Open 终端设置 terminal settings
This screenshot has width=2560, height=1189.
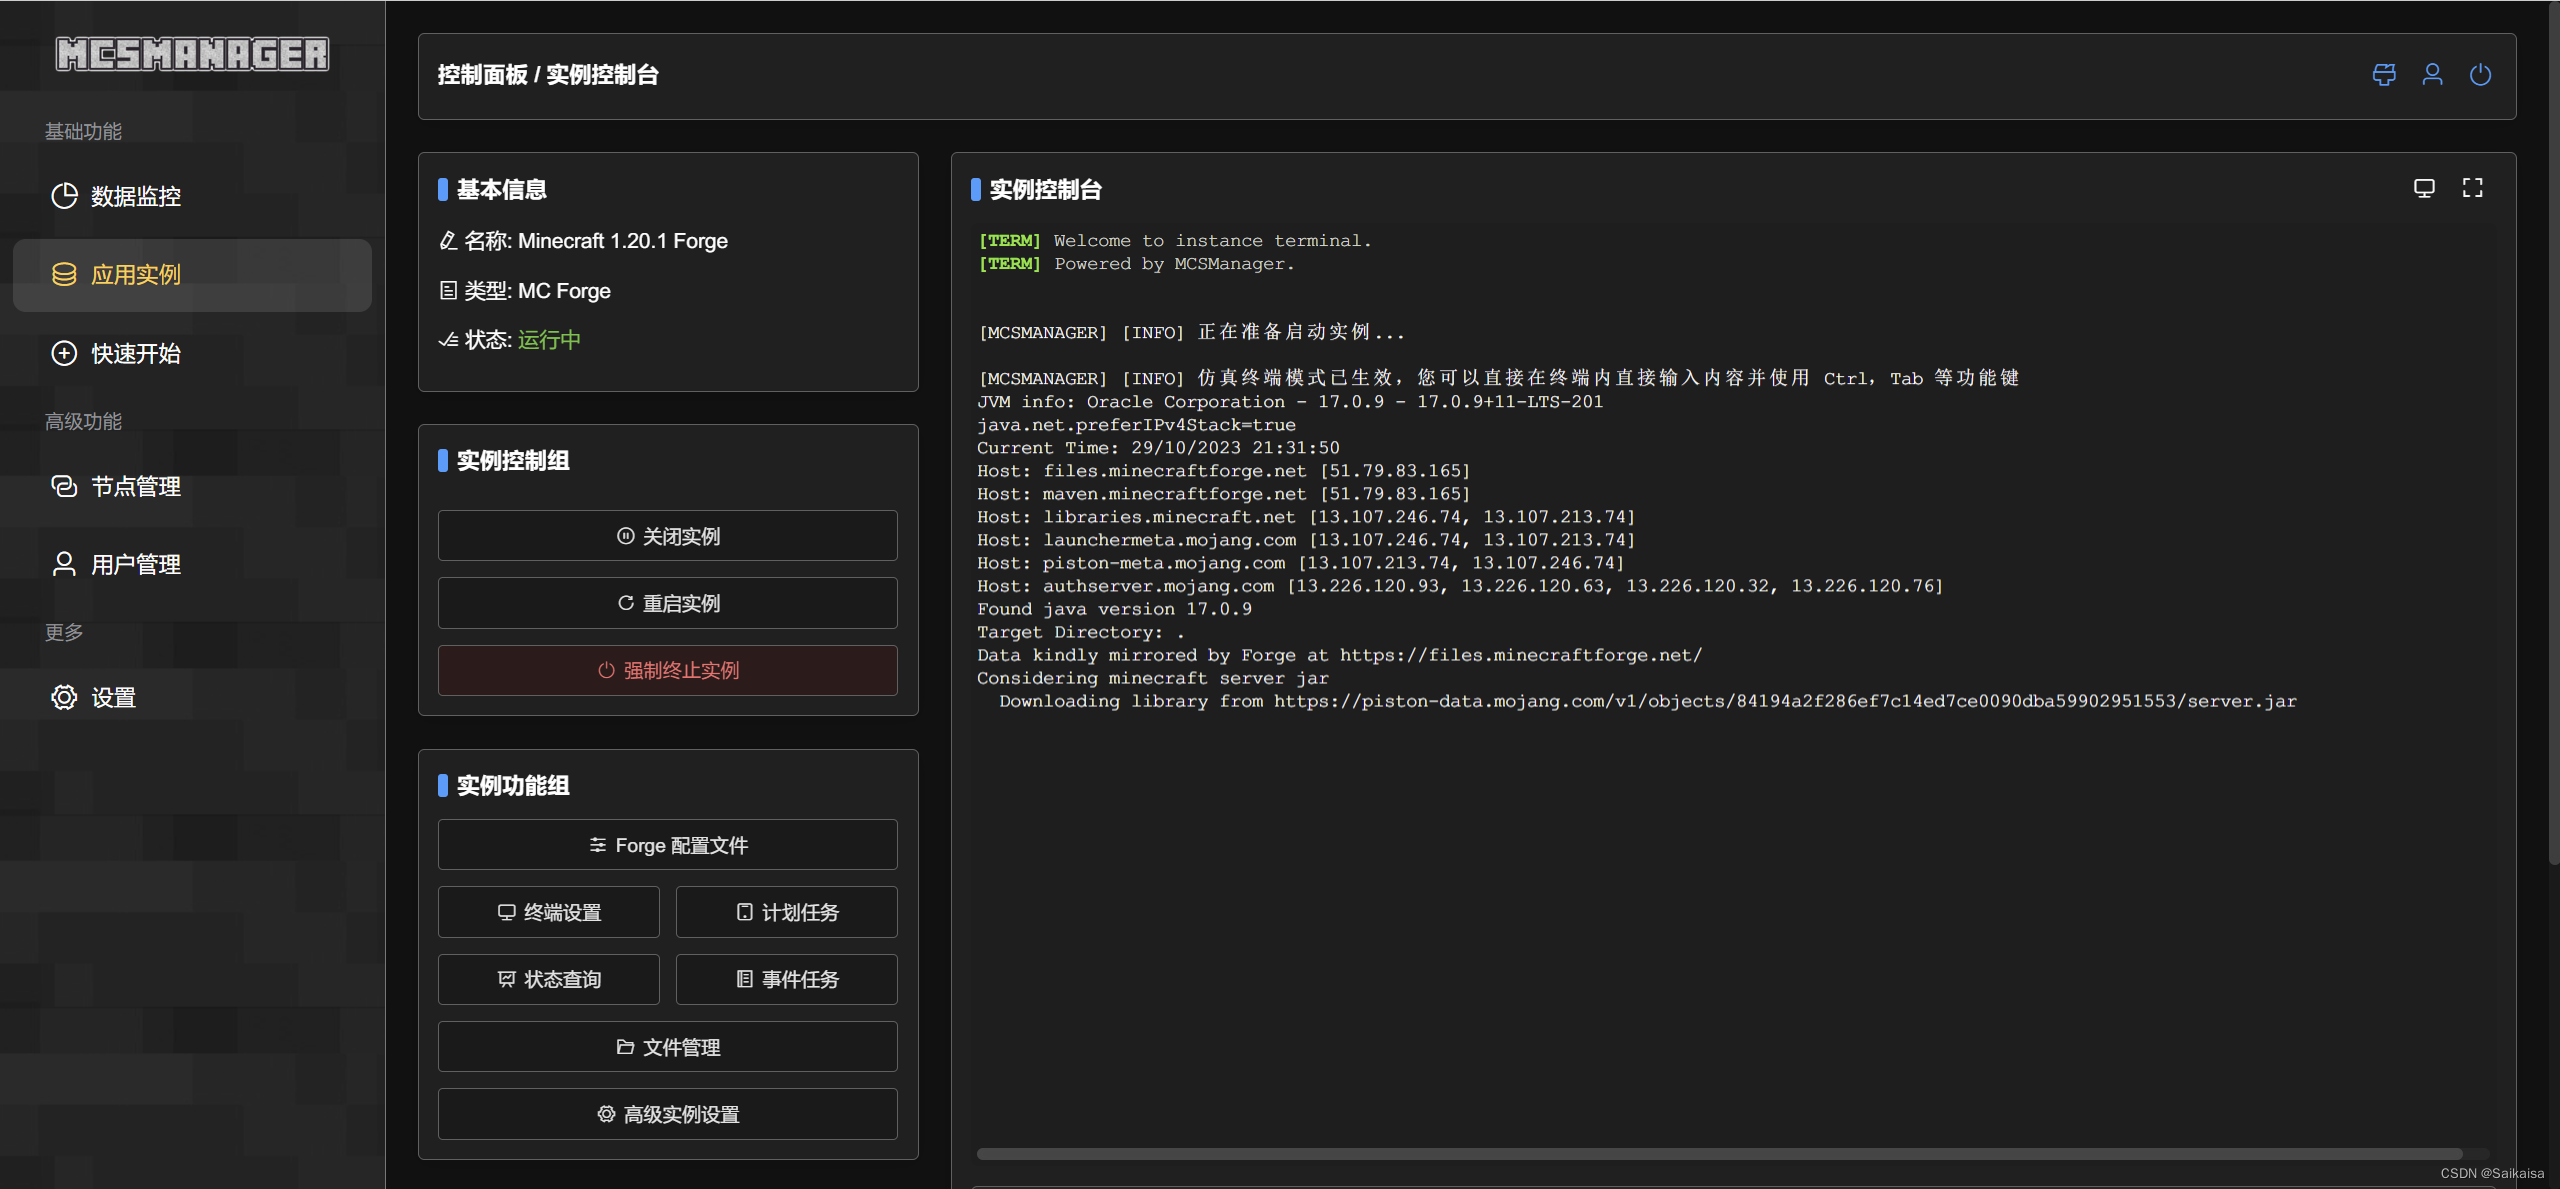click(549, 912)
